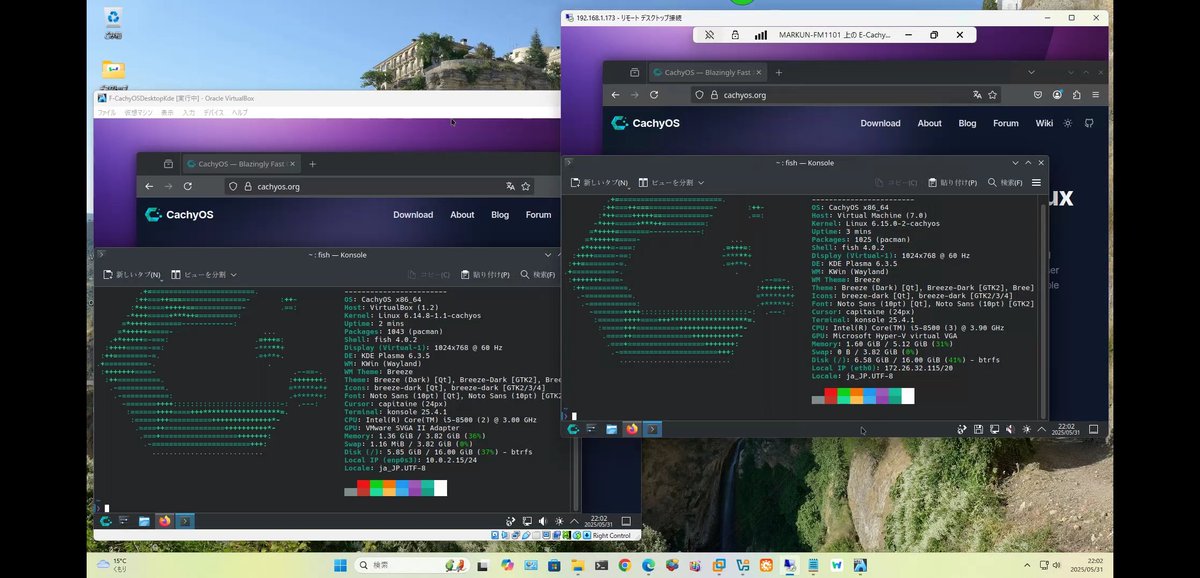Open new tab in remote desktop Firefox
1200x578 pixels.
coord(779,72)
